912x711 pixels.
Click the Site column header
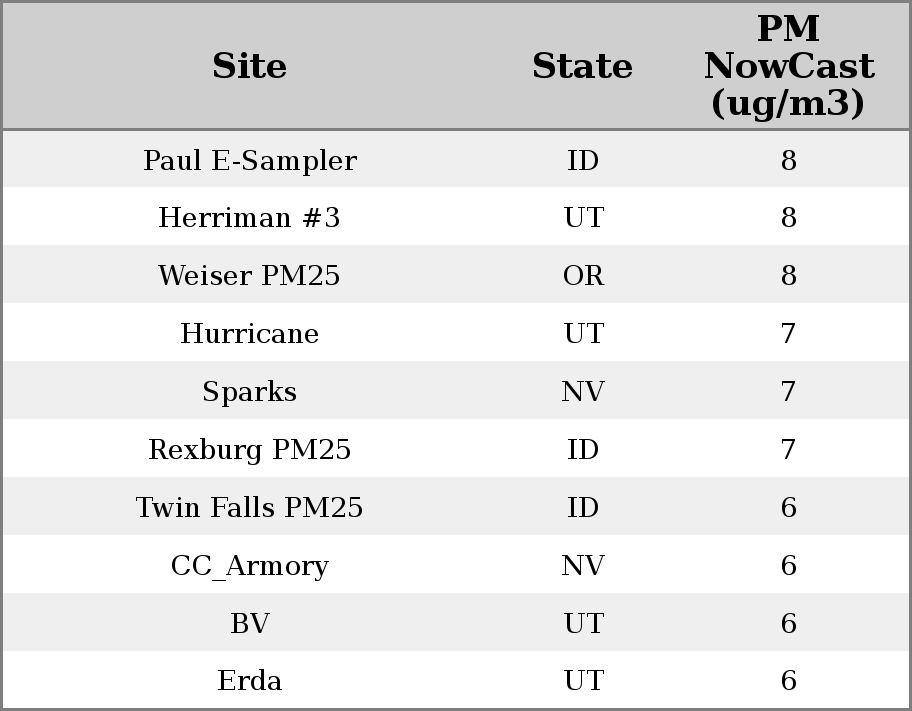pos(249,66)
